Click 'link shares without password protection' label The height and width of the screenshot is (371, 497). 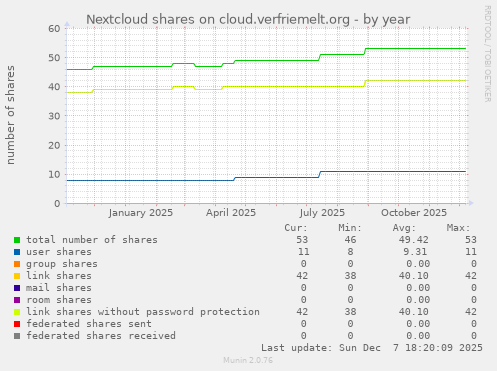click(x=143, y=312)
